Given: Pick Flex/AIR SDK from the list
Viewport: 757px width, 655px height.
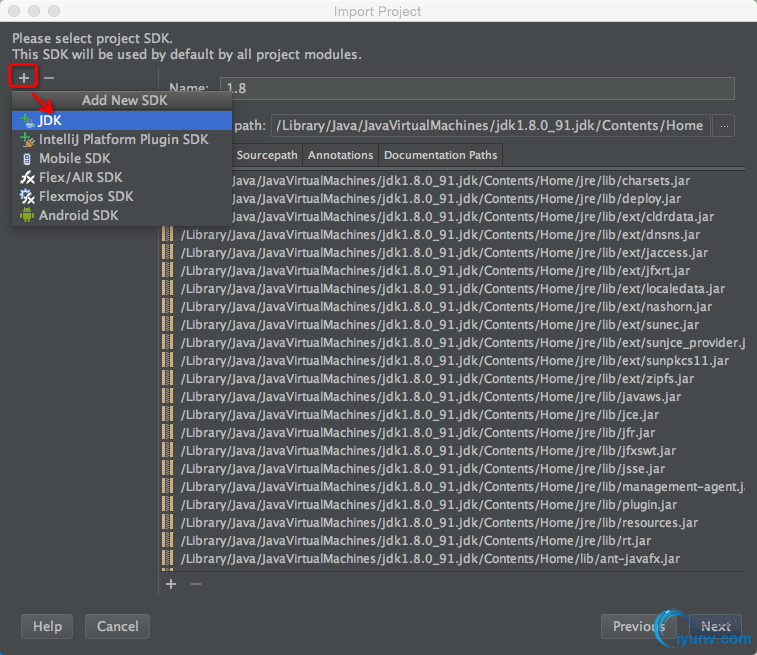Looking at the screenshot, I should [122, 177].
